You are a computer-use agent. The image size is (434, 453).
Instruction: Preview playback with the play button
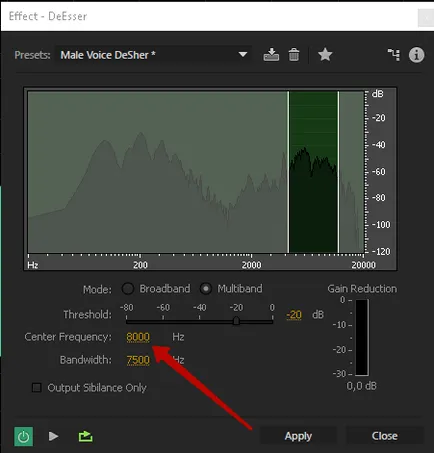coord(53,436)
